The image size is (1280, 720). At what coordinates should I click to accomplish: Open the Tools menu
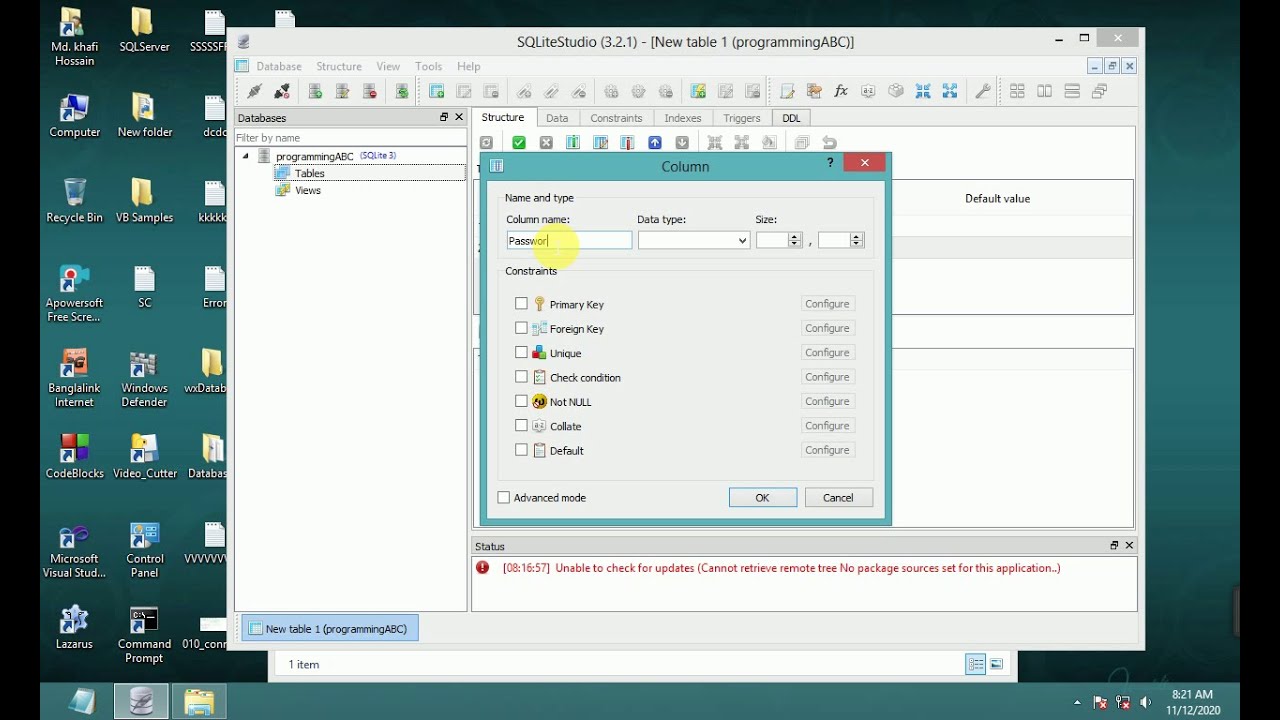pos(428,66)
